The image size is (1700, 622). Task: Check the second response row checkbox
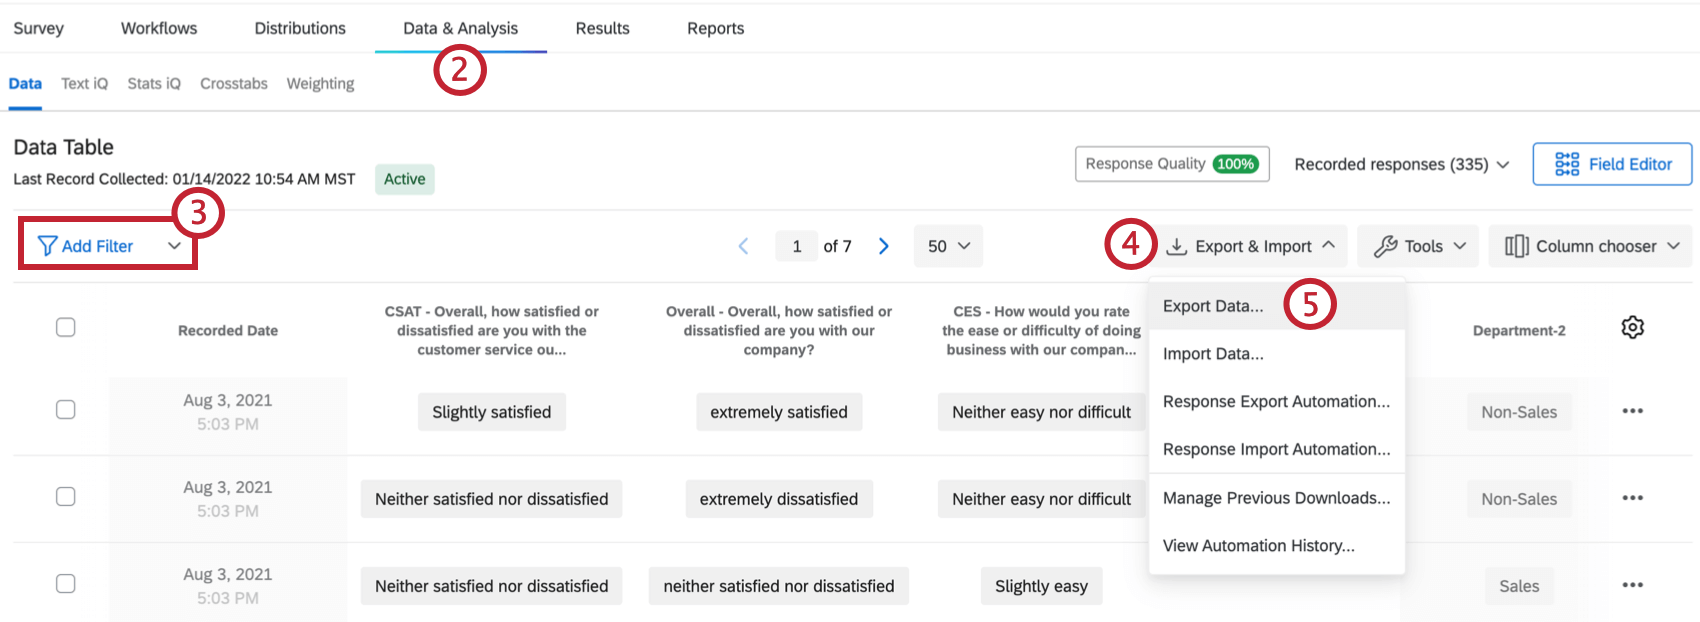66,496
